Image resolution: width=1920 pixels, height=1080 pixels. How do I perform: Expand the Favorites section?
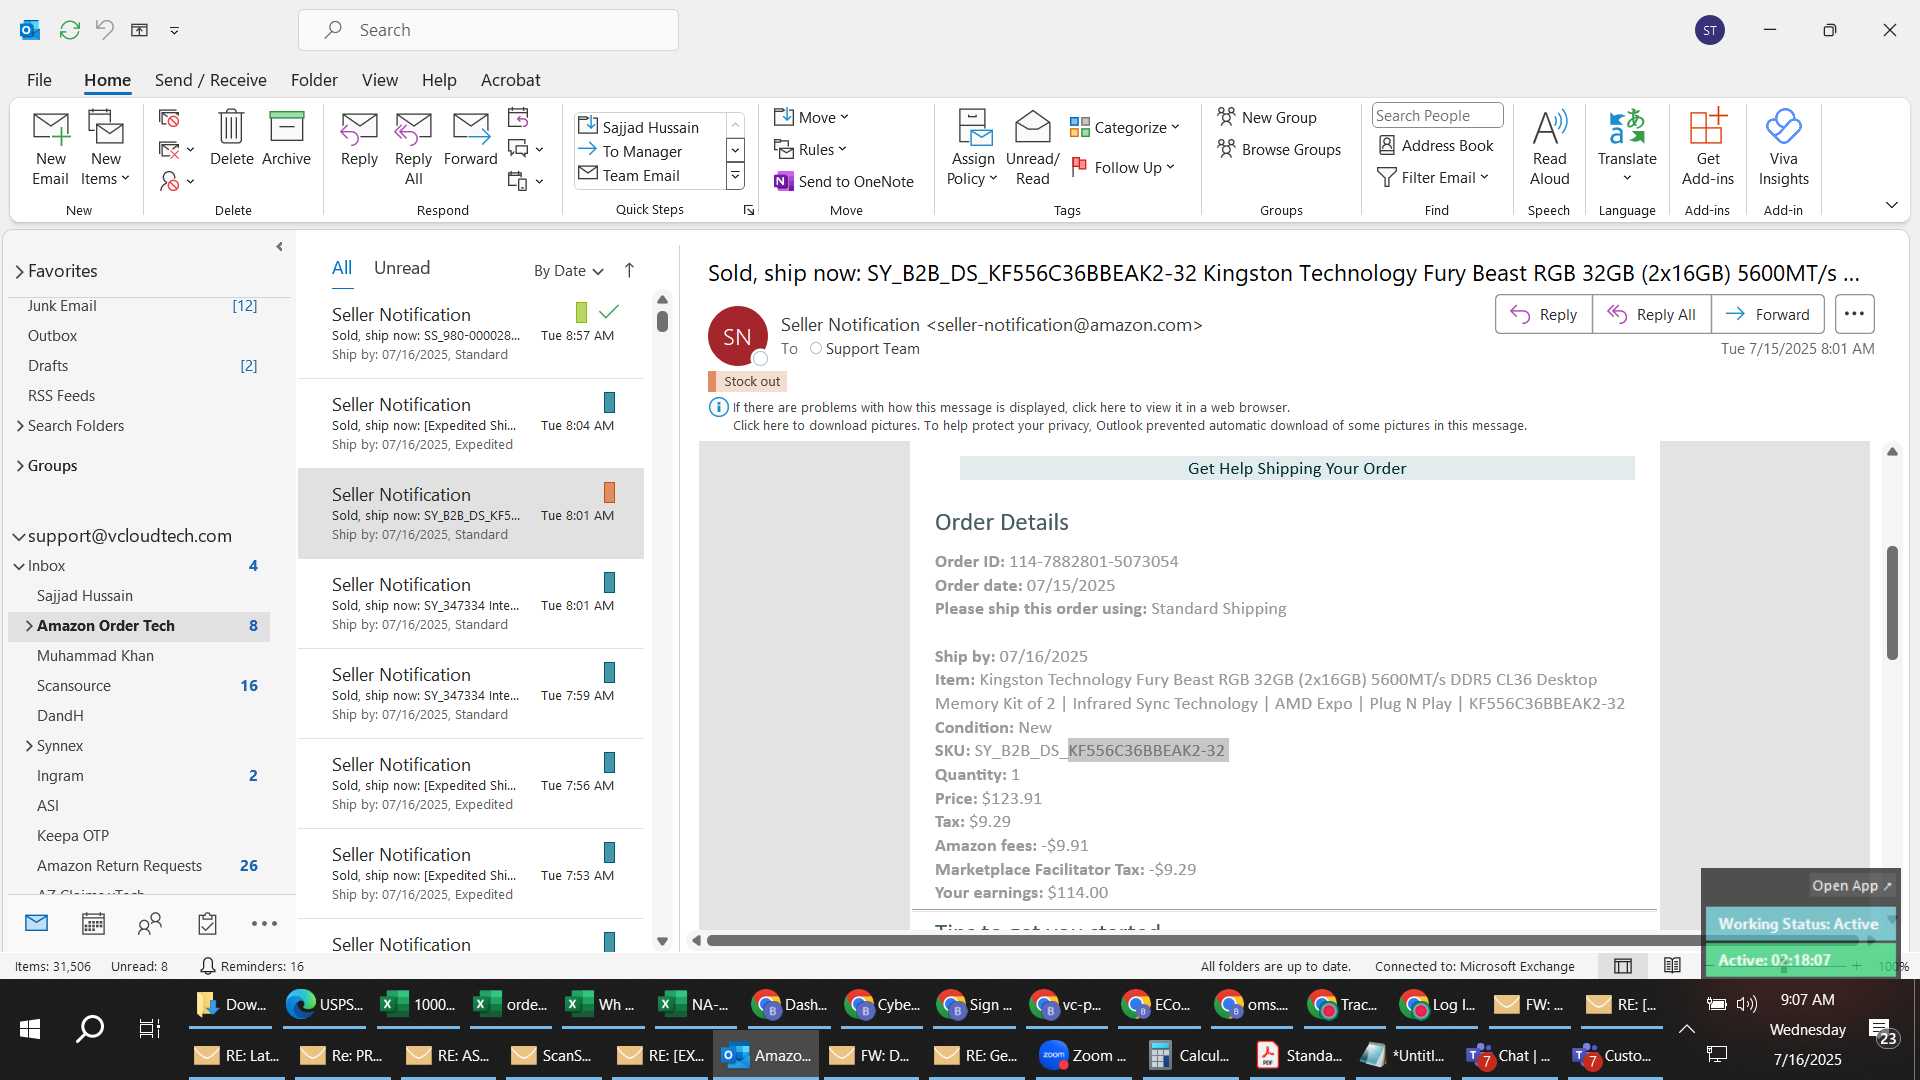19,271
